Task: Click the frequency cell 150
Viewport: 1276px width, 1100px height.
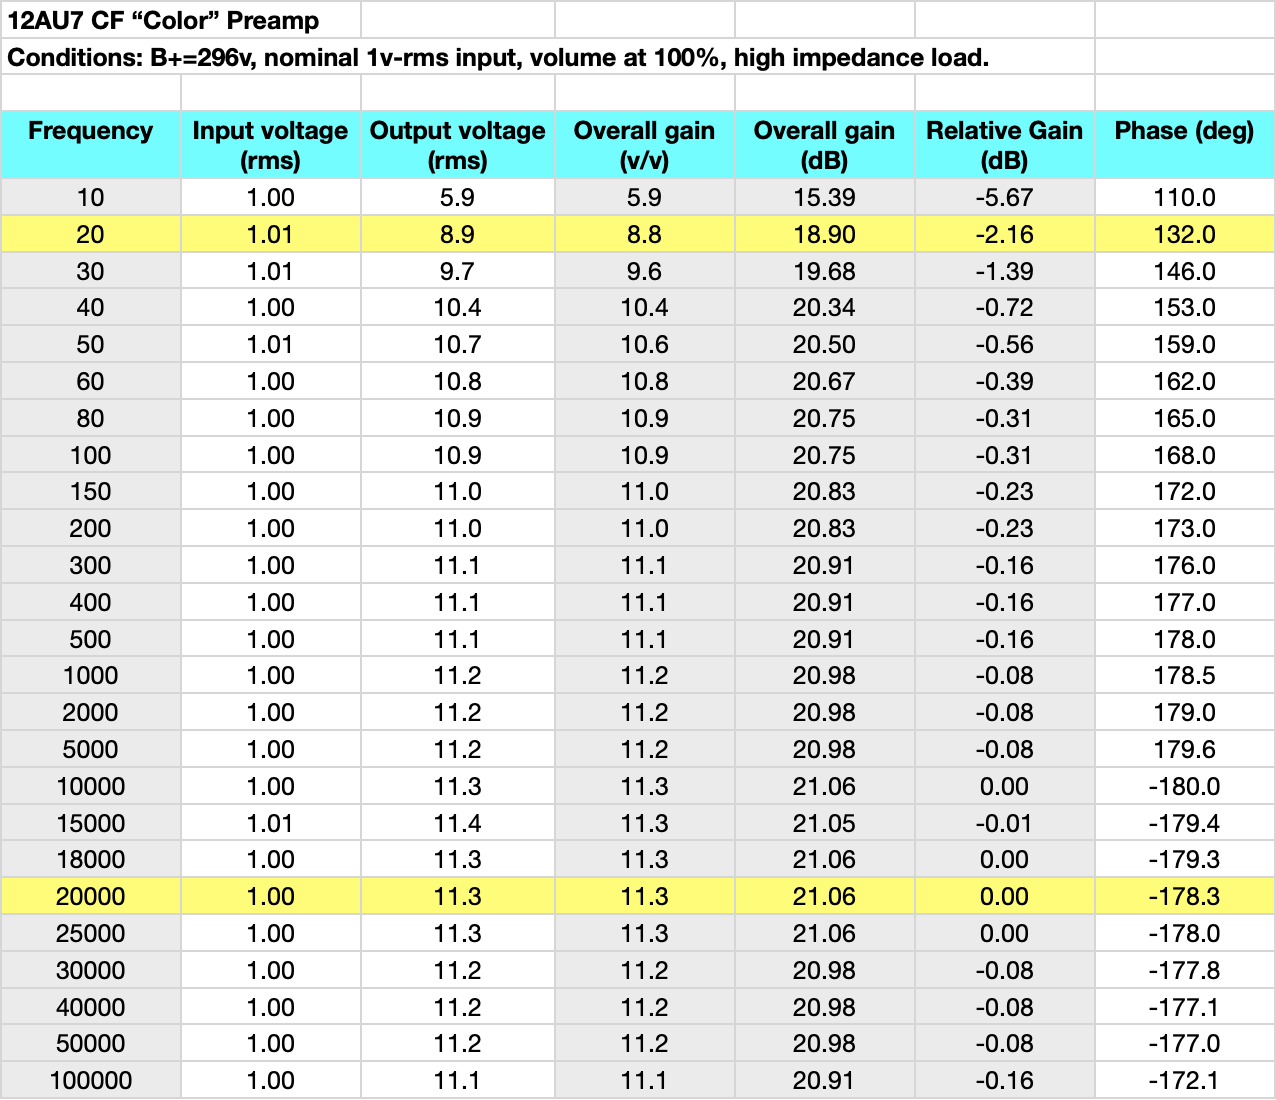Action: tap(91, 491)
